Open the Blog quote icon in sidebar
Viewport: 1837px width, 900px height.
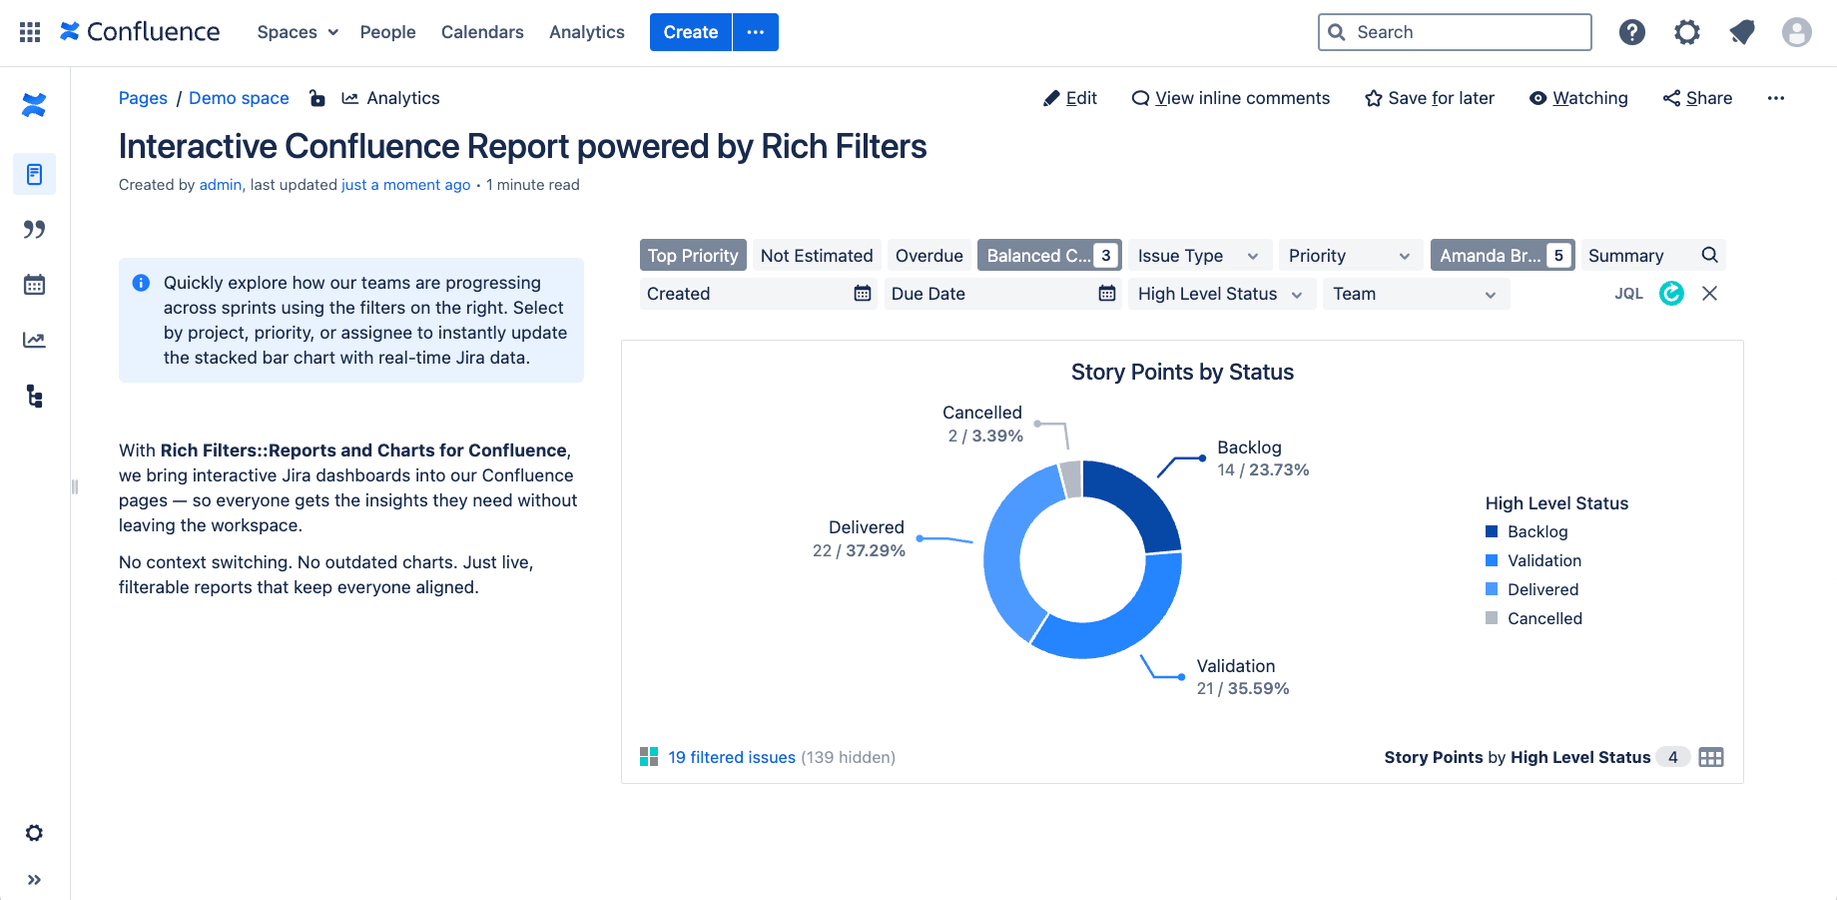tap(34, 230)
